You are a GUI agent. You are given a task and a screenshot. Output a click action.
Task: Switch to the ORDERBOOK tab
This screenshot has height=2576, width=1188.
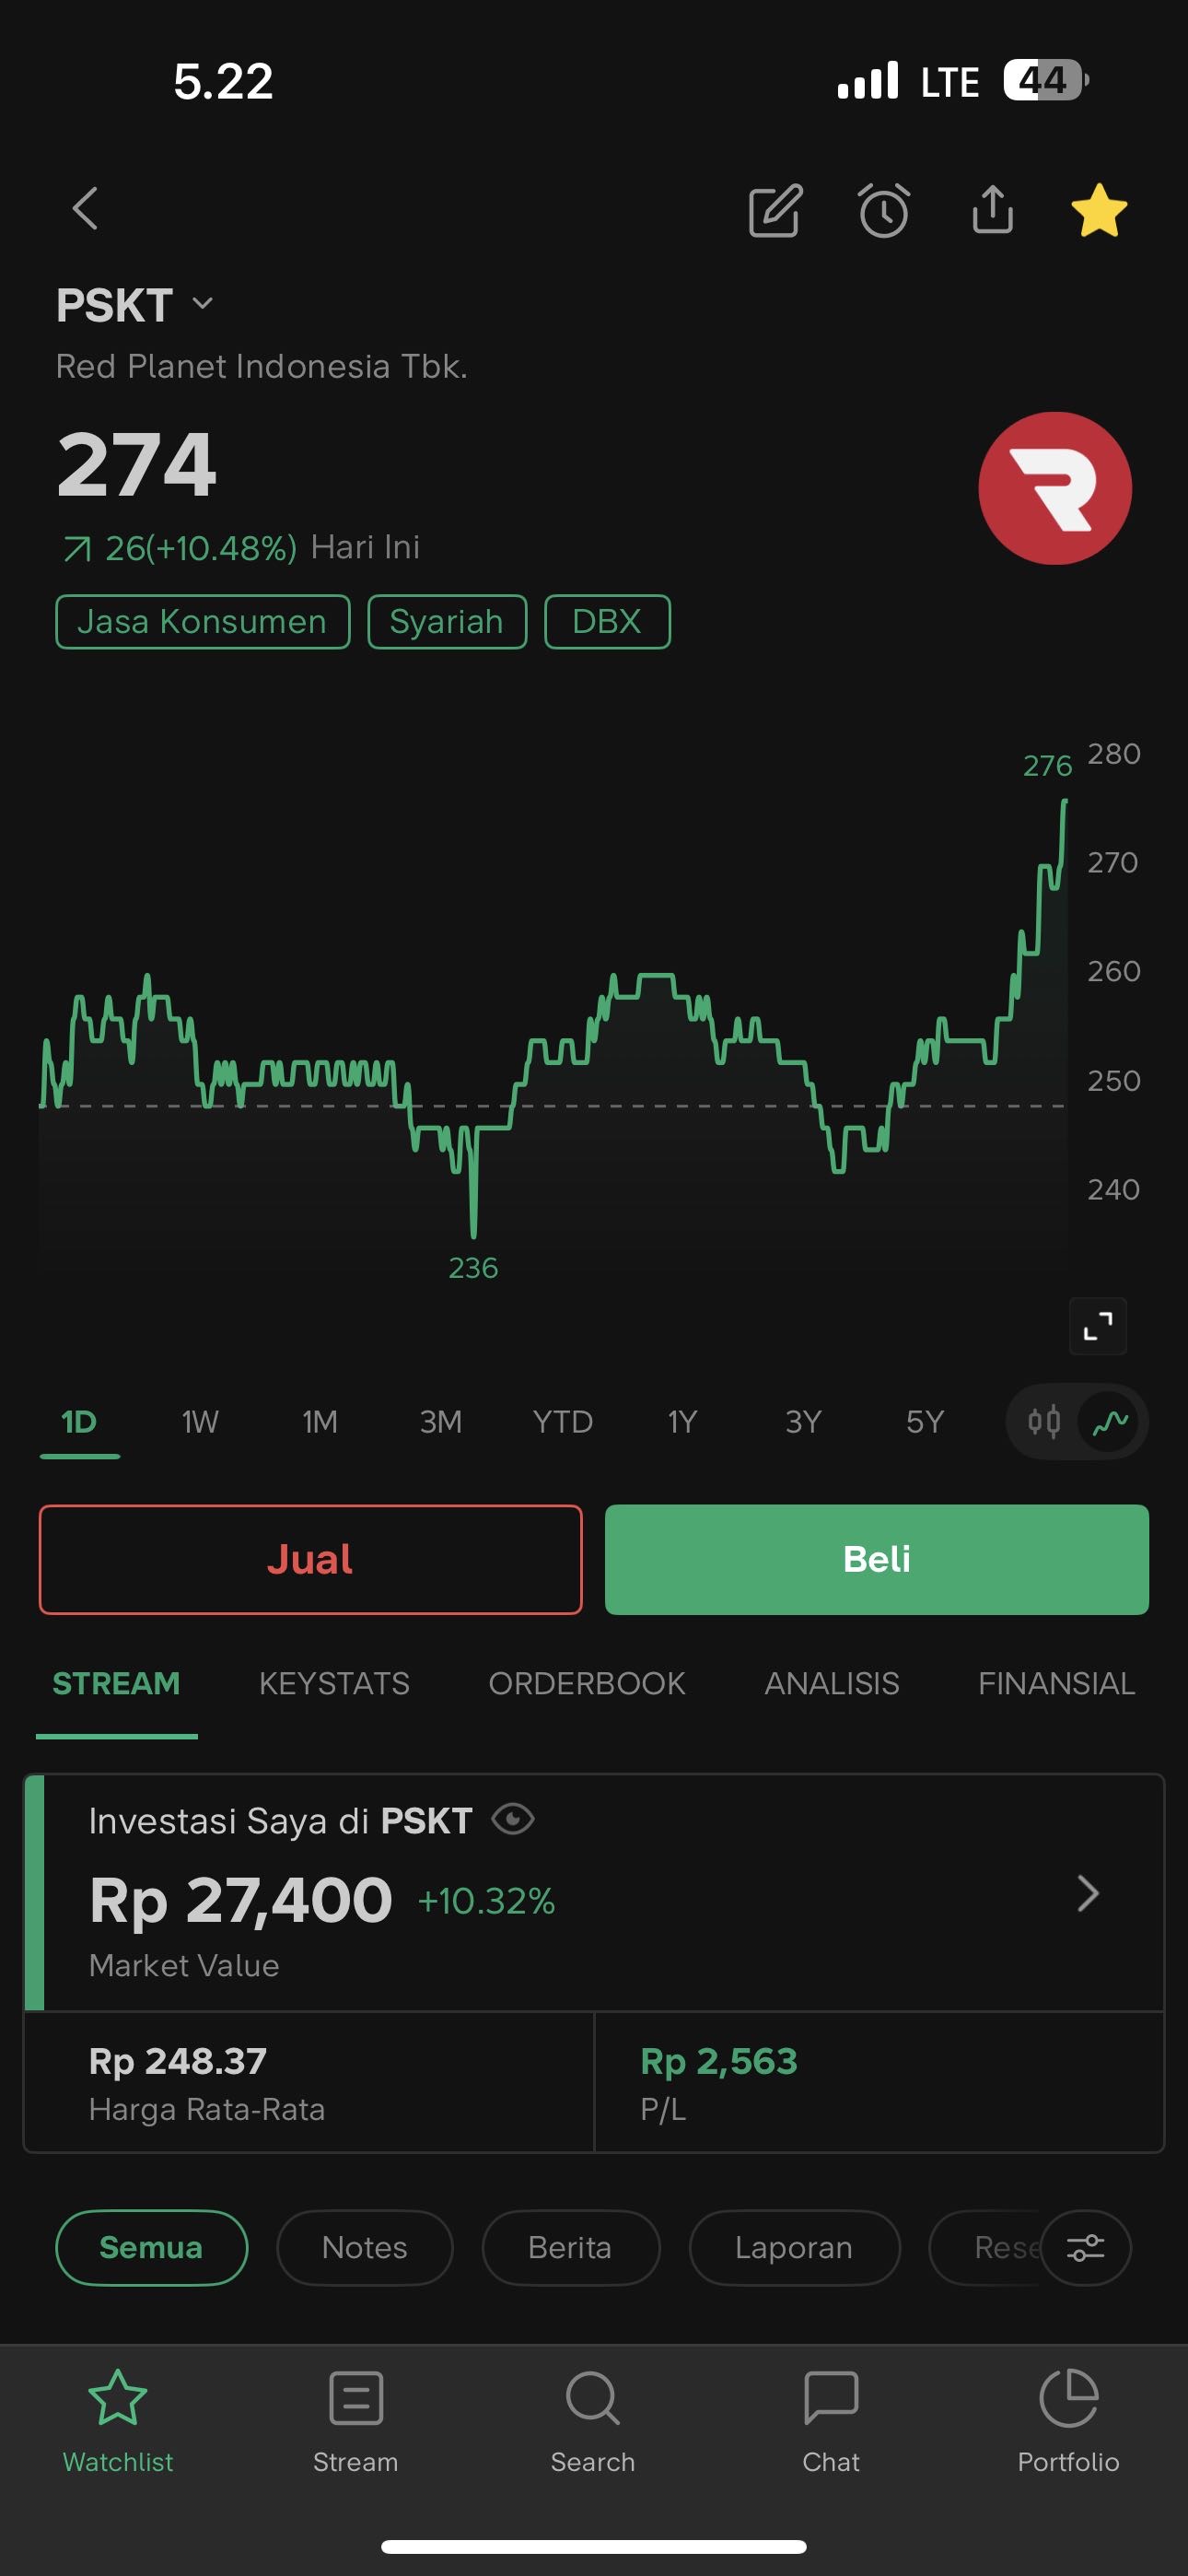coord(587,1683)
